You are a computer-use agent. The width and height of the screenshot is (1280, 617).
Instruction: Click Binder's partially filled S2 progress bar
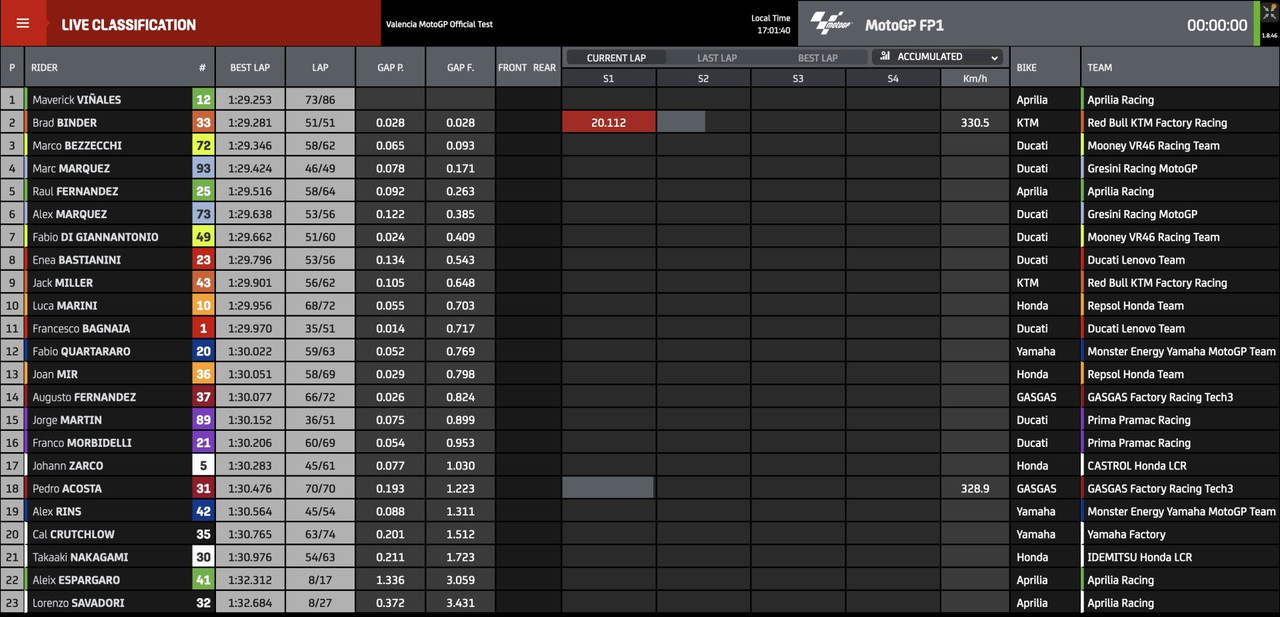pyautogui.click(x=681, y=123)
